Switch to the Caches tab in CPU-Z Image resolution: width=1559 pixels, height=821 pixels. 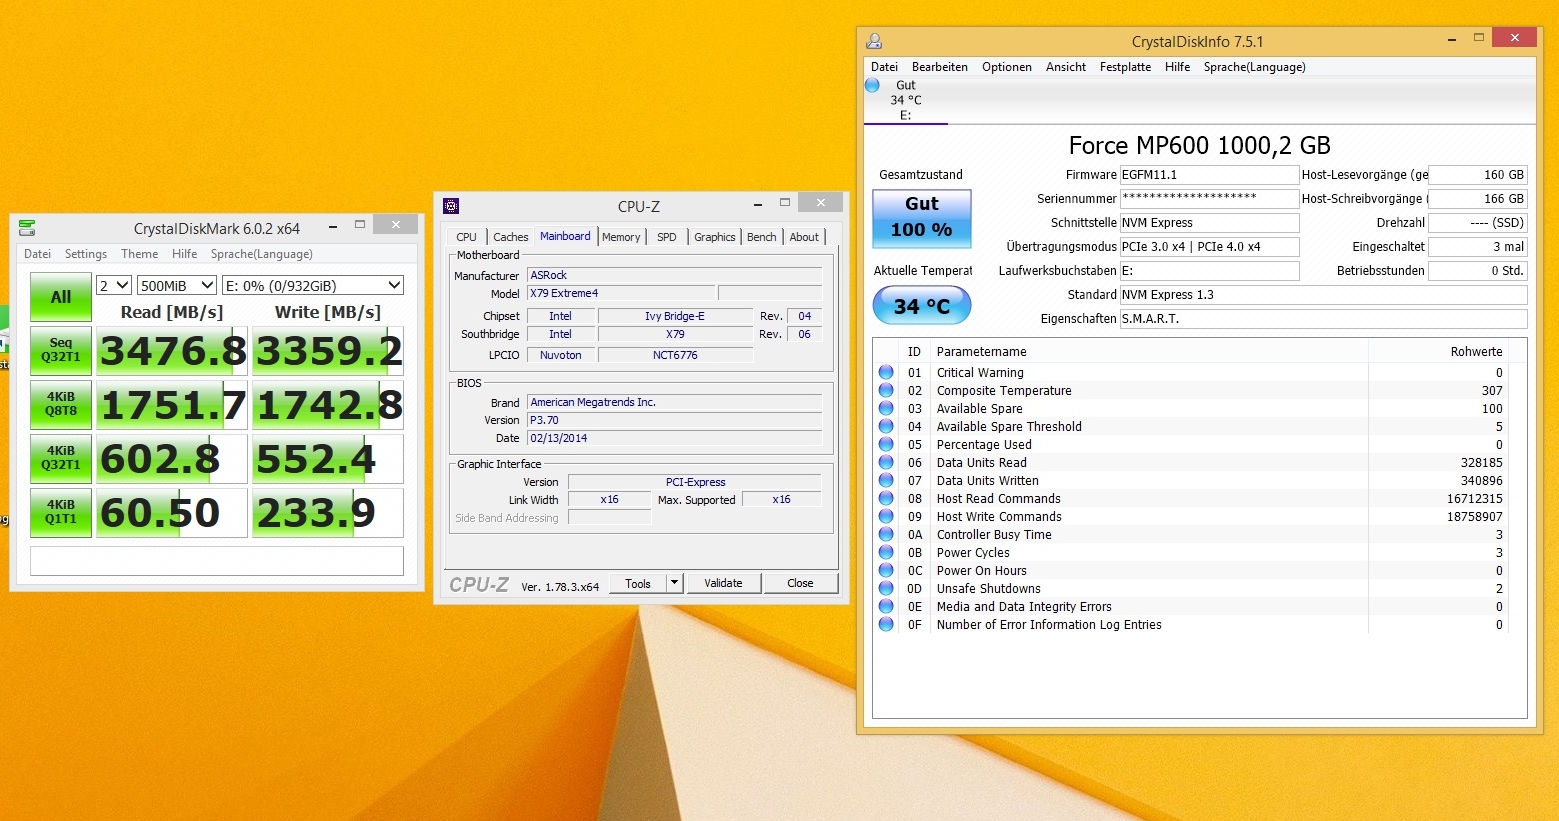[511, 237]
